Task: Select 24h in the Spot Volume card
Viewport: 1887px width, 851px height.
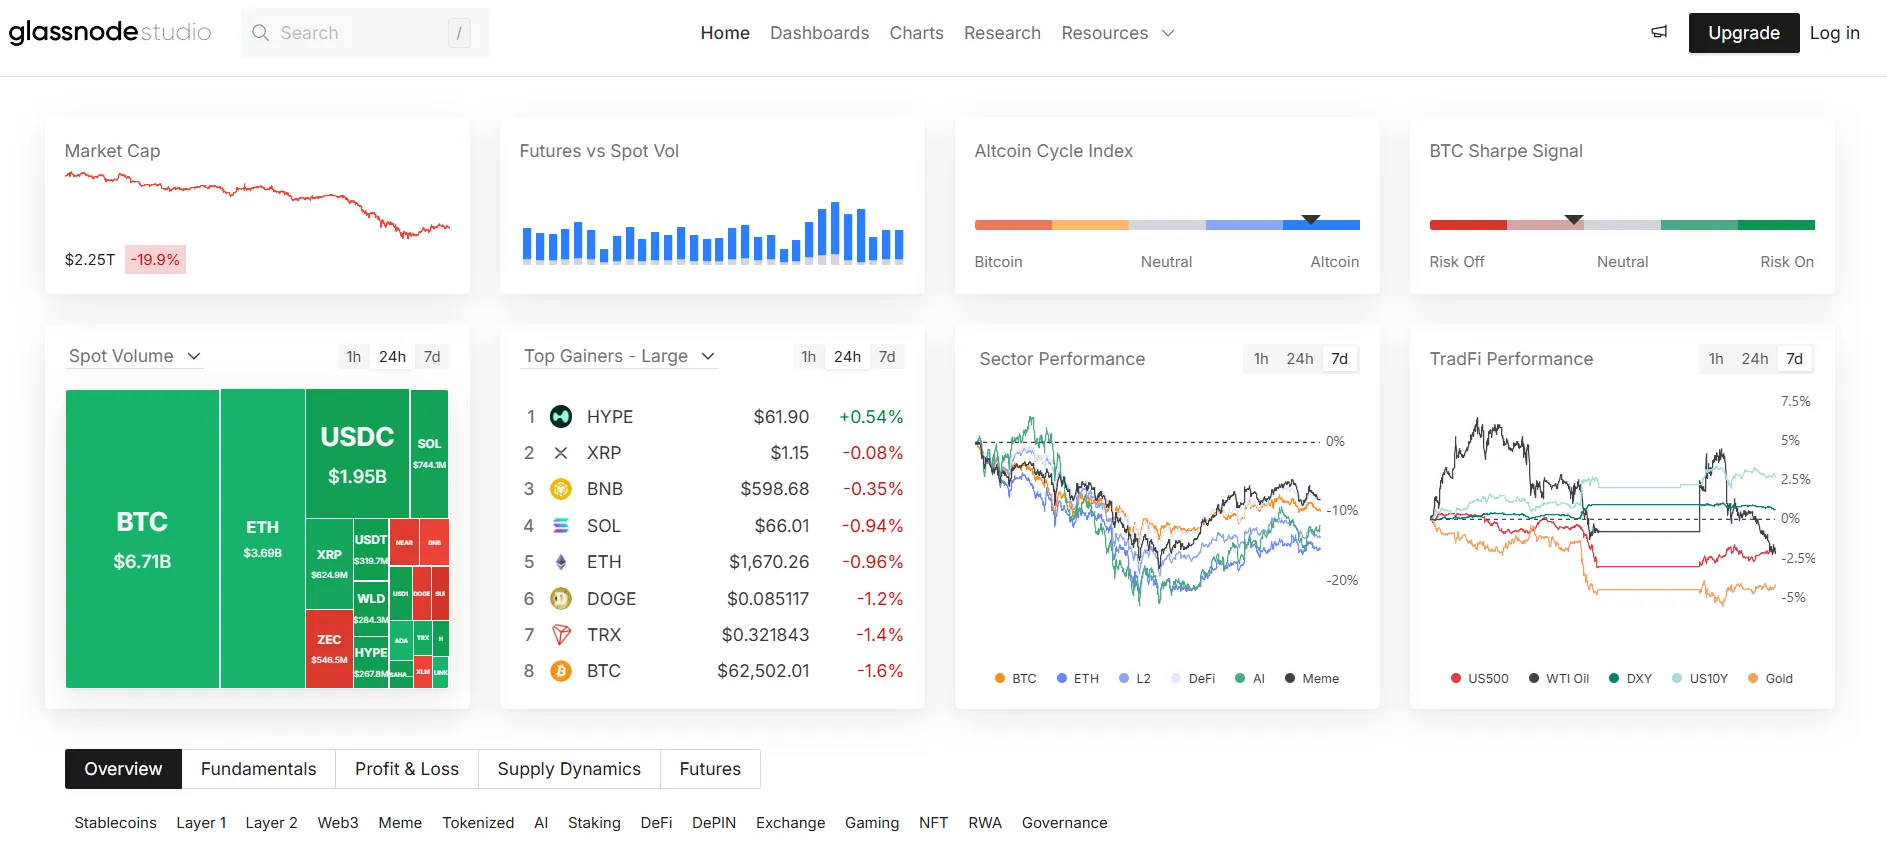Action: (392, 357)
